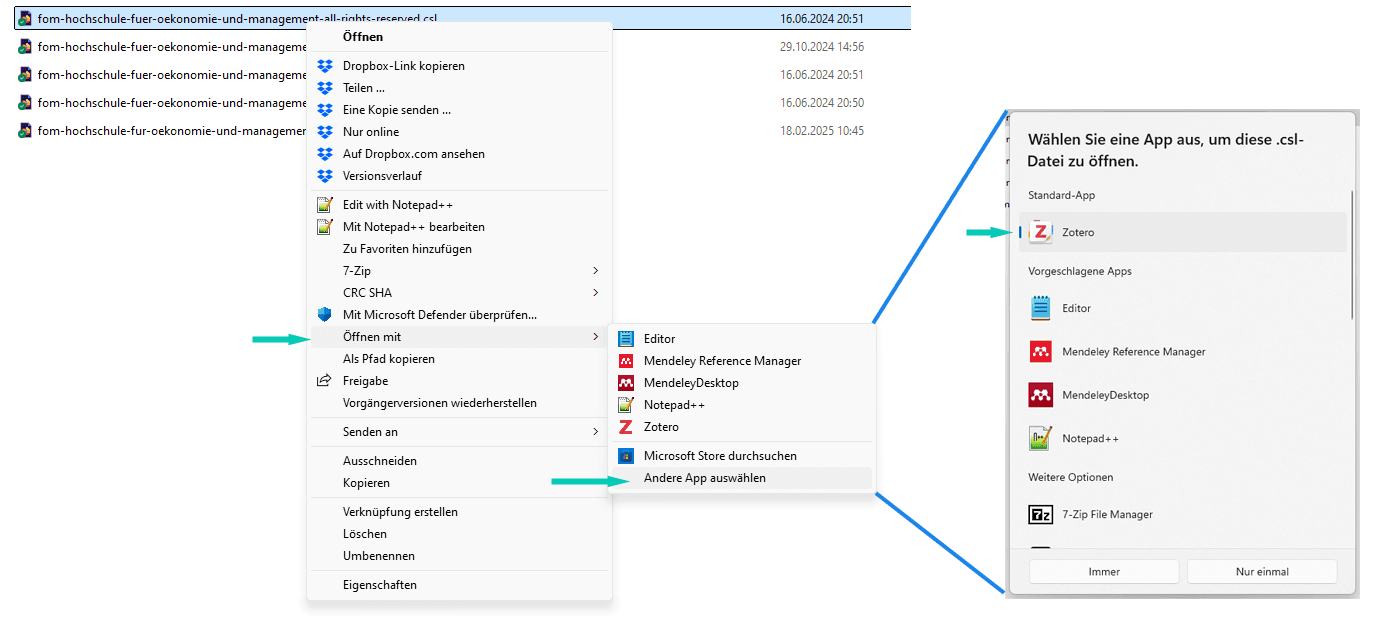
Task: Click the icon of the file dated 16.06.2024 20:50
Action: coord(25,103)
